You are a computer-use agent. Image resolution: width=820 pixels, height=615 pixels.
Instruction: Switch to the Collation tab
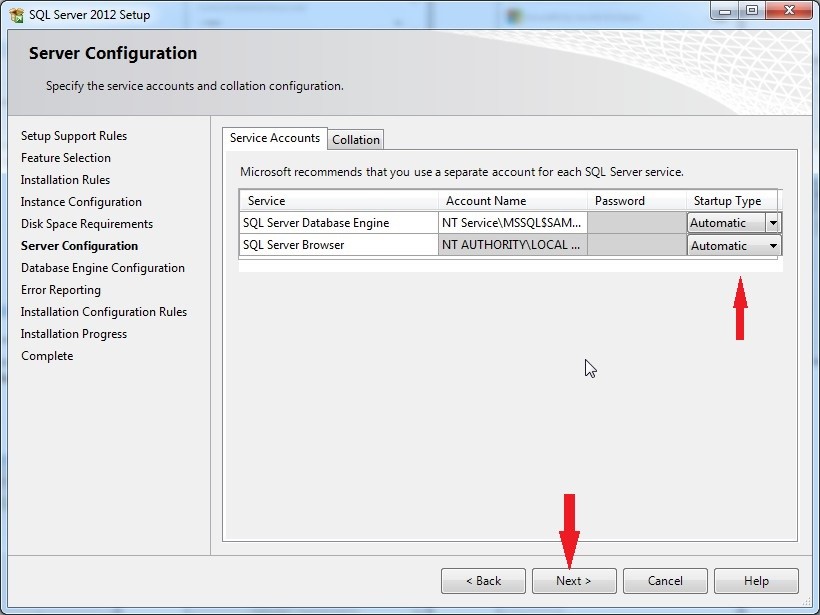[x=355, y=139]
